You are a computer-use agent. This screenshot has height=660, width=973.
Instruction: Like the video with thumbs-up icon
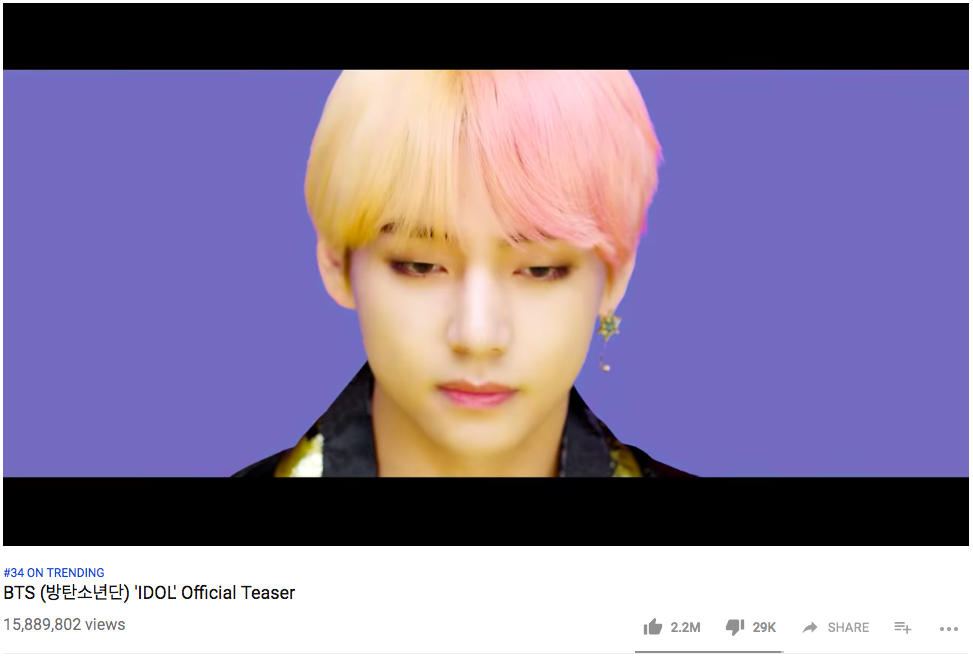652,627
